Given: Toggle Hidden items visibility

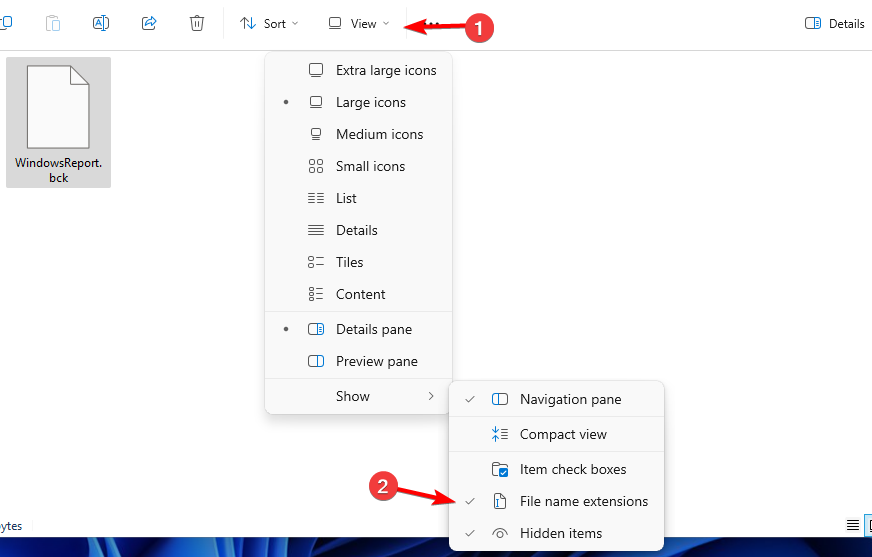Looking at the screenshot, I should [560, 533].
